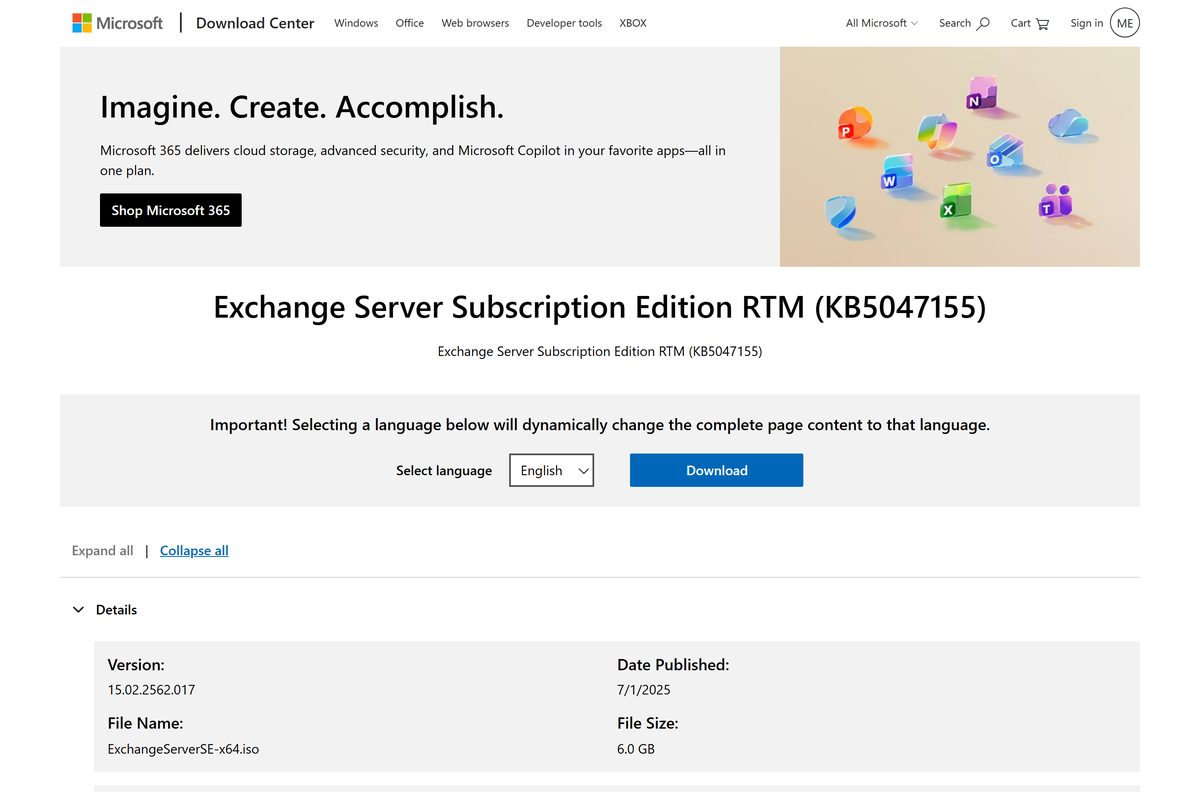The width and height of the screenshot is (1200, 792).
Task: Click the Imagine. Create. Accomplish. headline
Action: [x=302, y=107]
